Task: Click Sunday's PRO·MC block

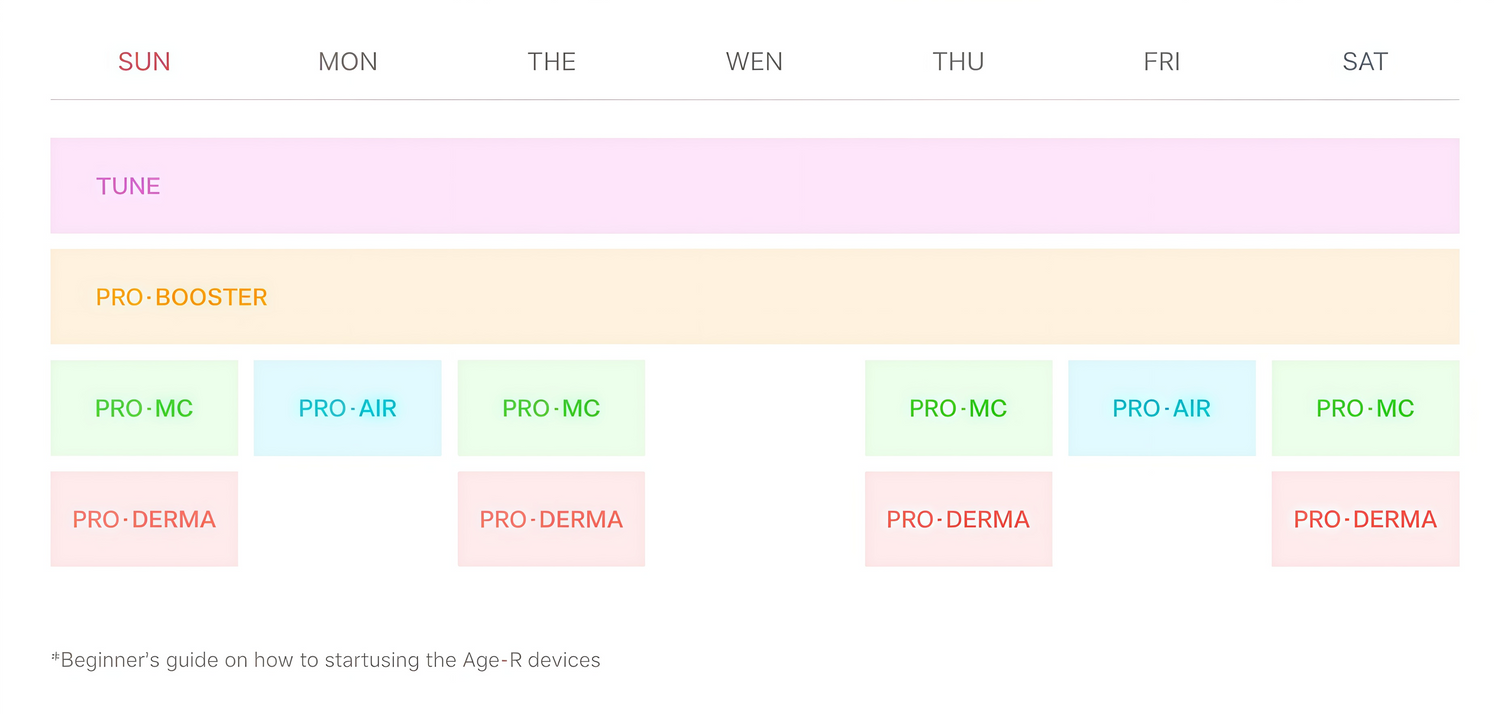Action: (144, 408)
